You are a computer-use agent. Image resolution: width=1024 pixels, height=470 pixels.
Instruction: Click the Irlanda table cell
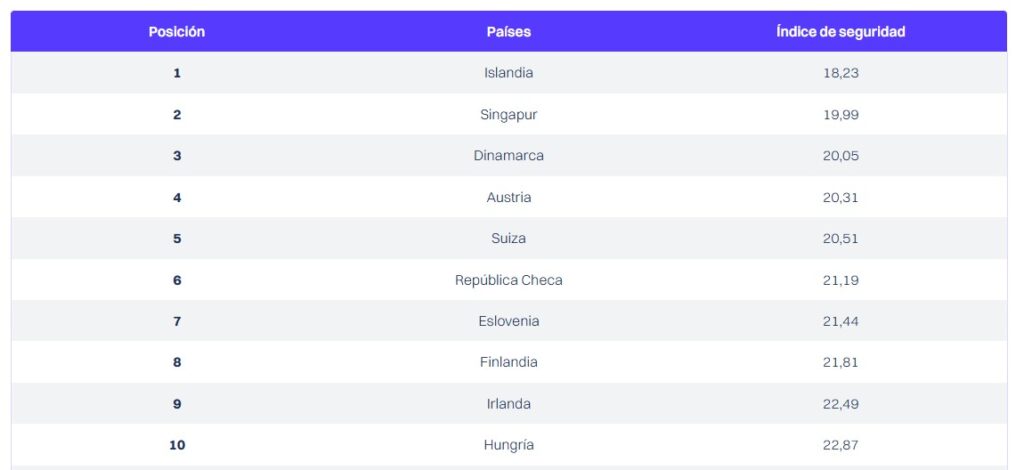tap(509, 404)
